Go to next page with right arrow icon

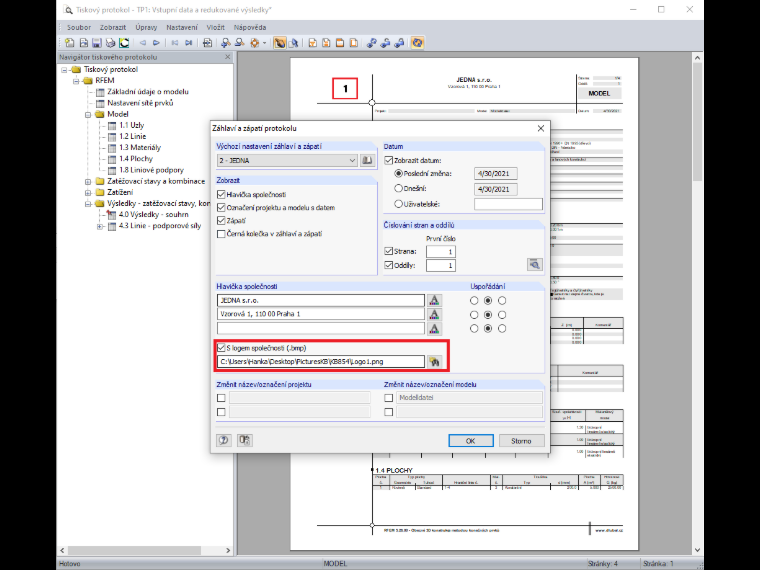tap(156, 43)
